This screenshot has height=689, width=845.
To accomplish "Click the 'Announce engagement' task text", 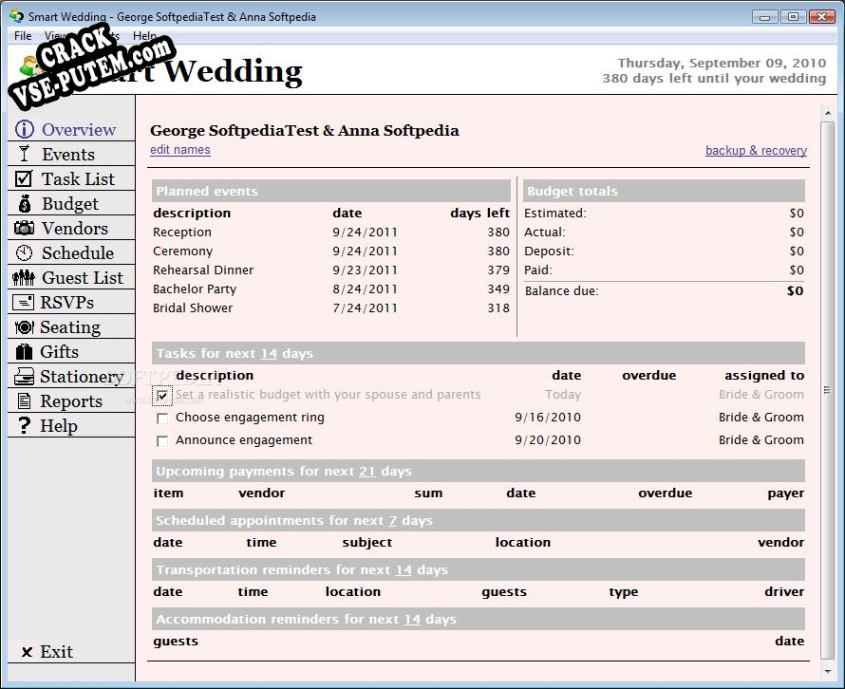I will click(x=244, y=440).
